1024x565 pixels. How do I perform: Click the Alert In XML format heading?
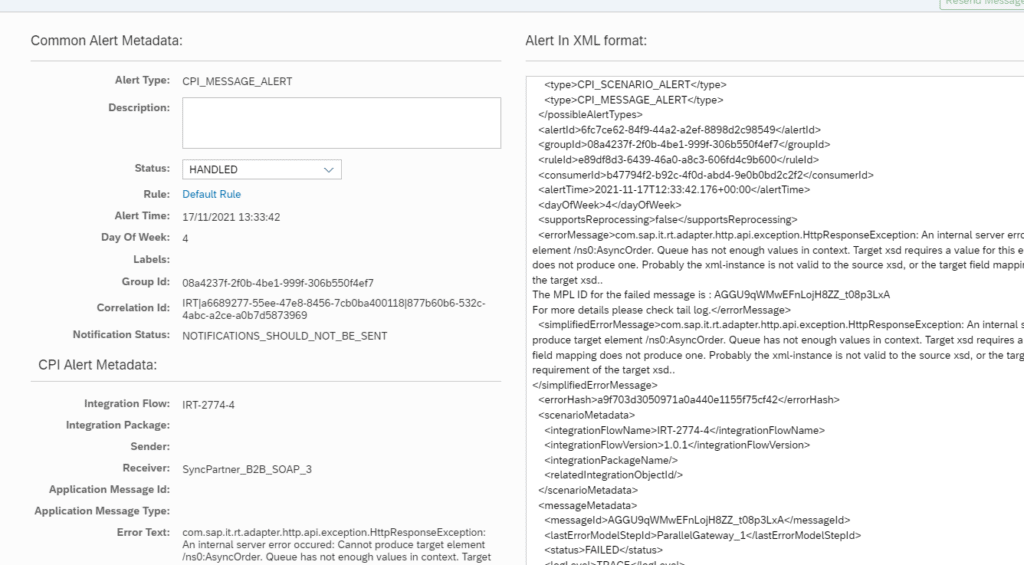point(586,40)
